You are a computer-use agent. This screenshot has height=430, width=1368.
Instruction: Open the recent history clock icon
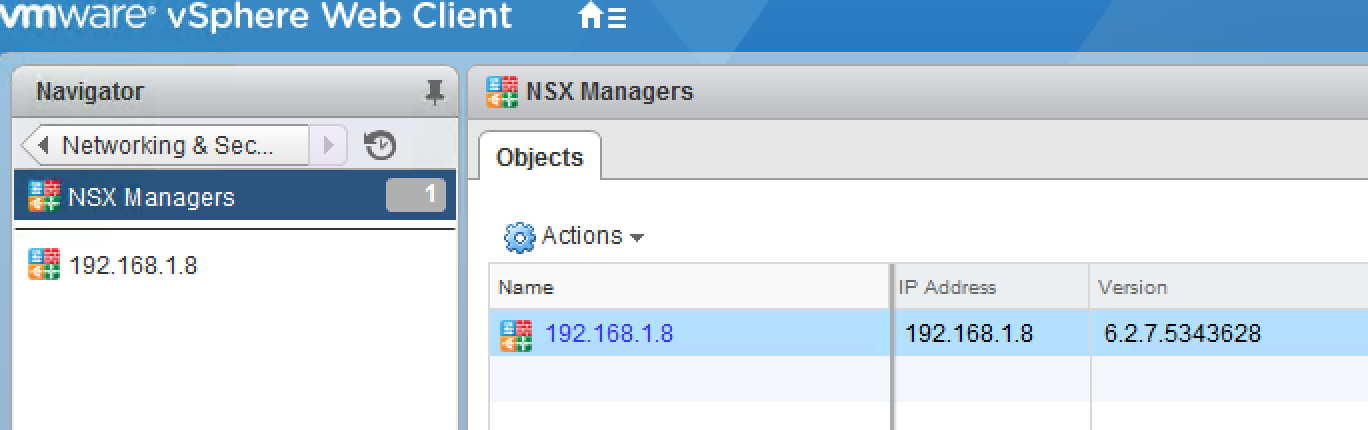[x=380, y=146]
